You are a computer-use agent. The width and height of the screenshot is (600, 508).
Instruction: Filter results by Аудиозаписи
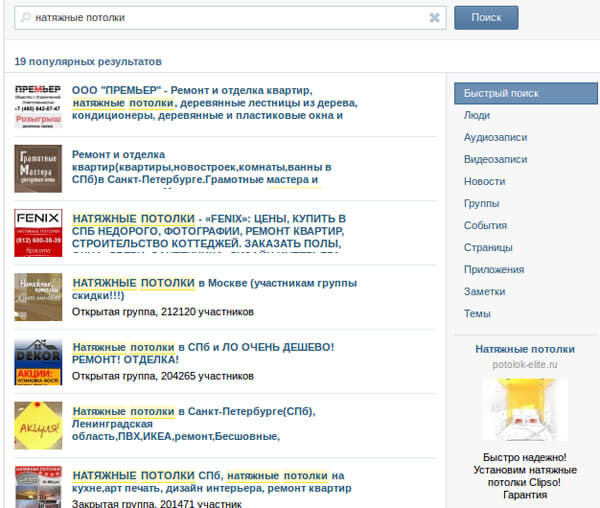click(496, 137)
